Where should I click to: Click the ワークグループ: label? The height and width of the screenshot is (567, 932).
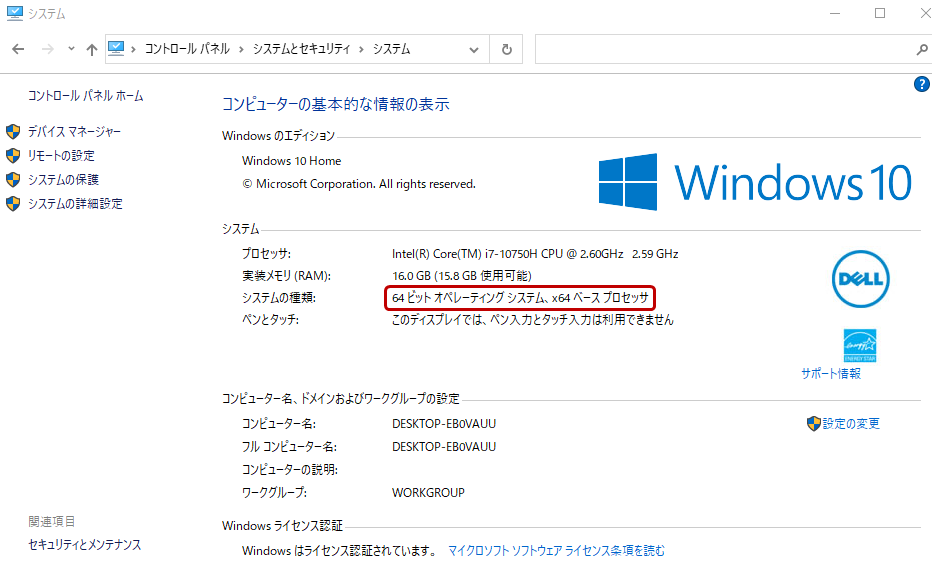(x=274, y=493)
